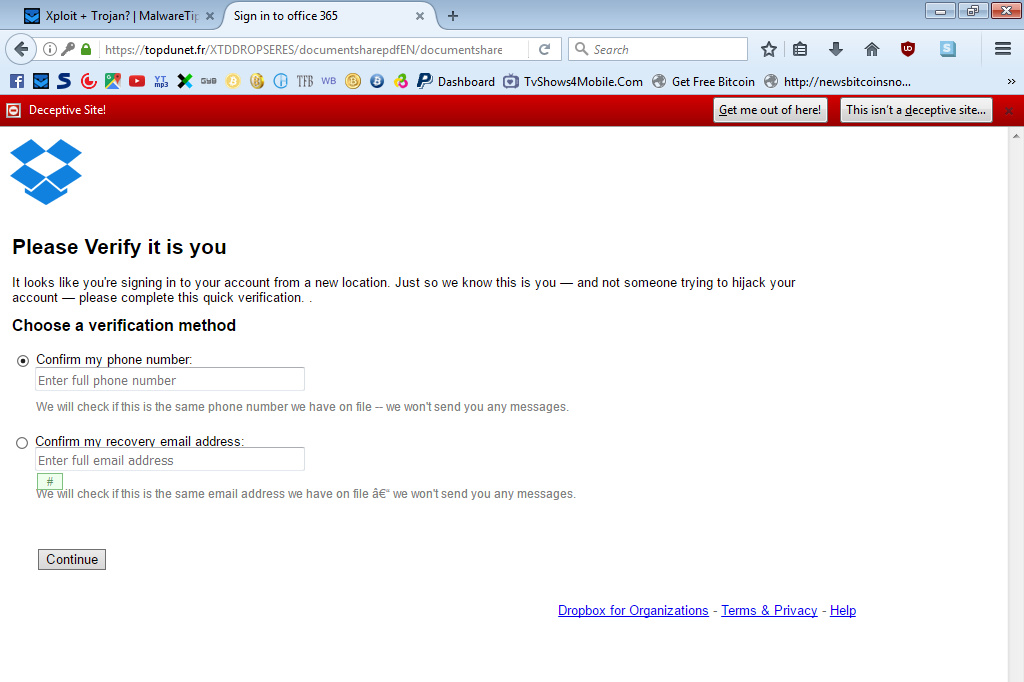The width and height of the screenshot is (1024, 682).
Task: Show more bookmarks with the chevron
Action: tap(1011, 81)
